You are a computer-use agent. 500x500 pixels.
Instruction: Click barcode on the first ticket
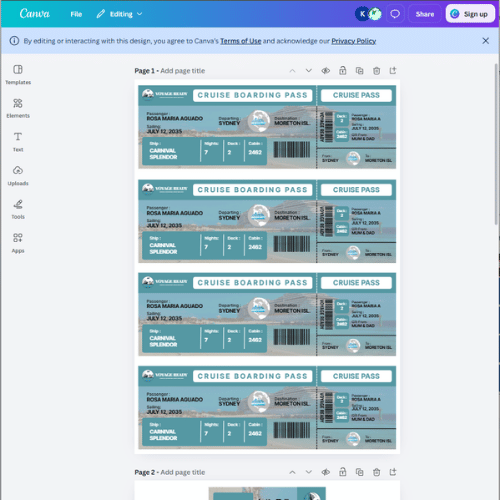[x=292, y=149]
